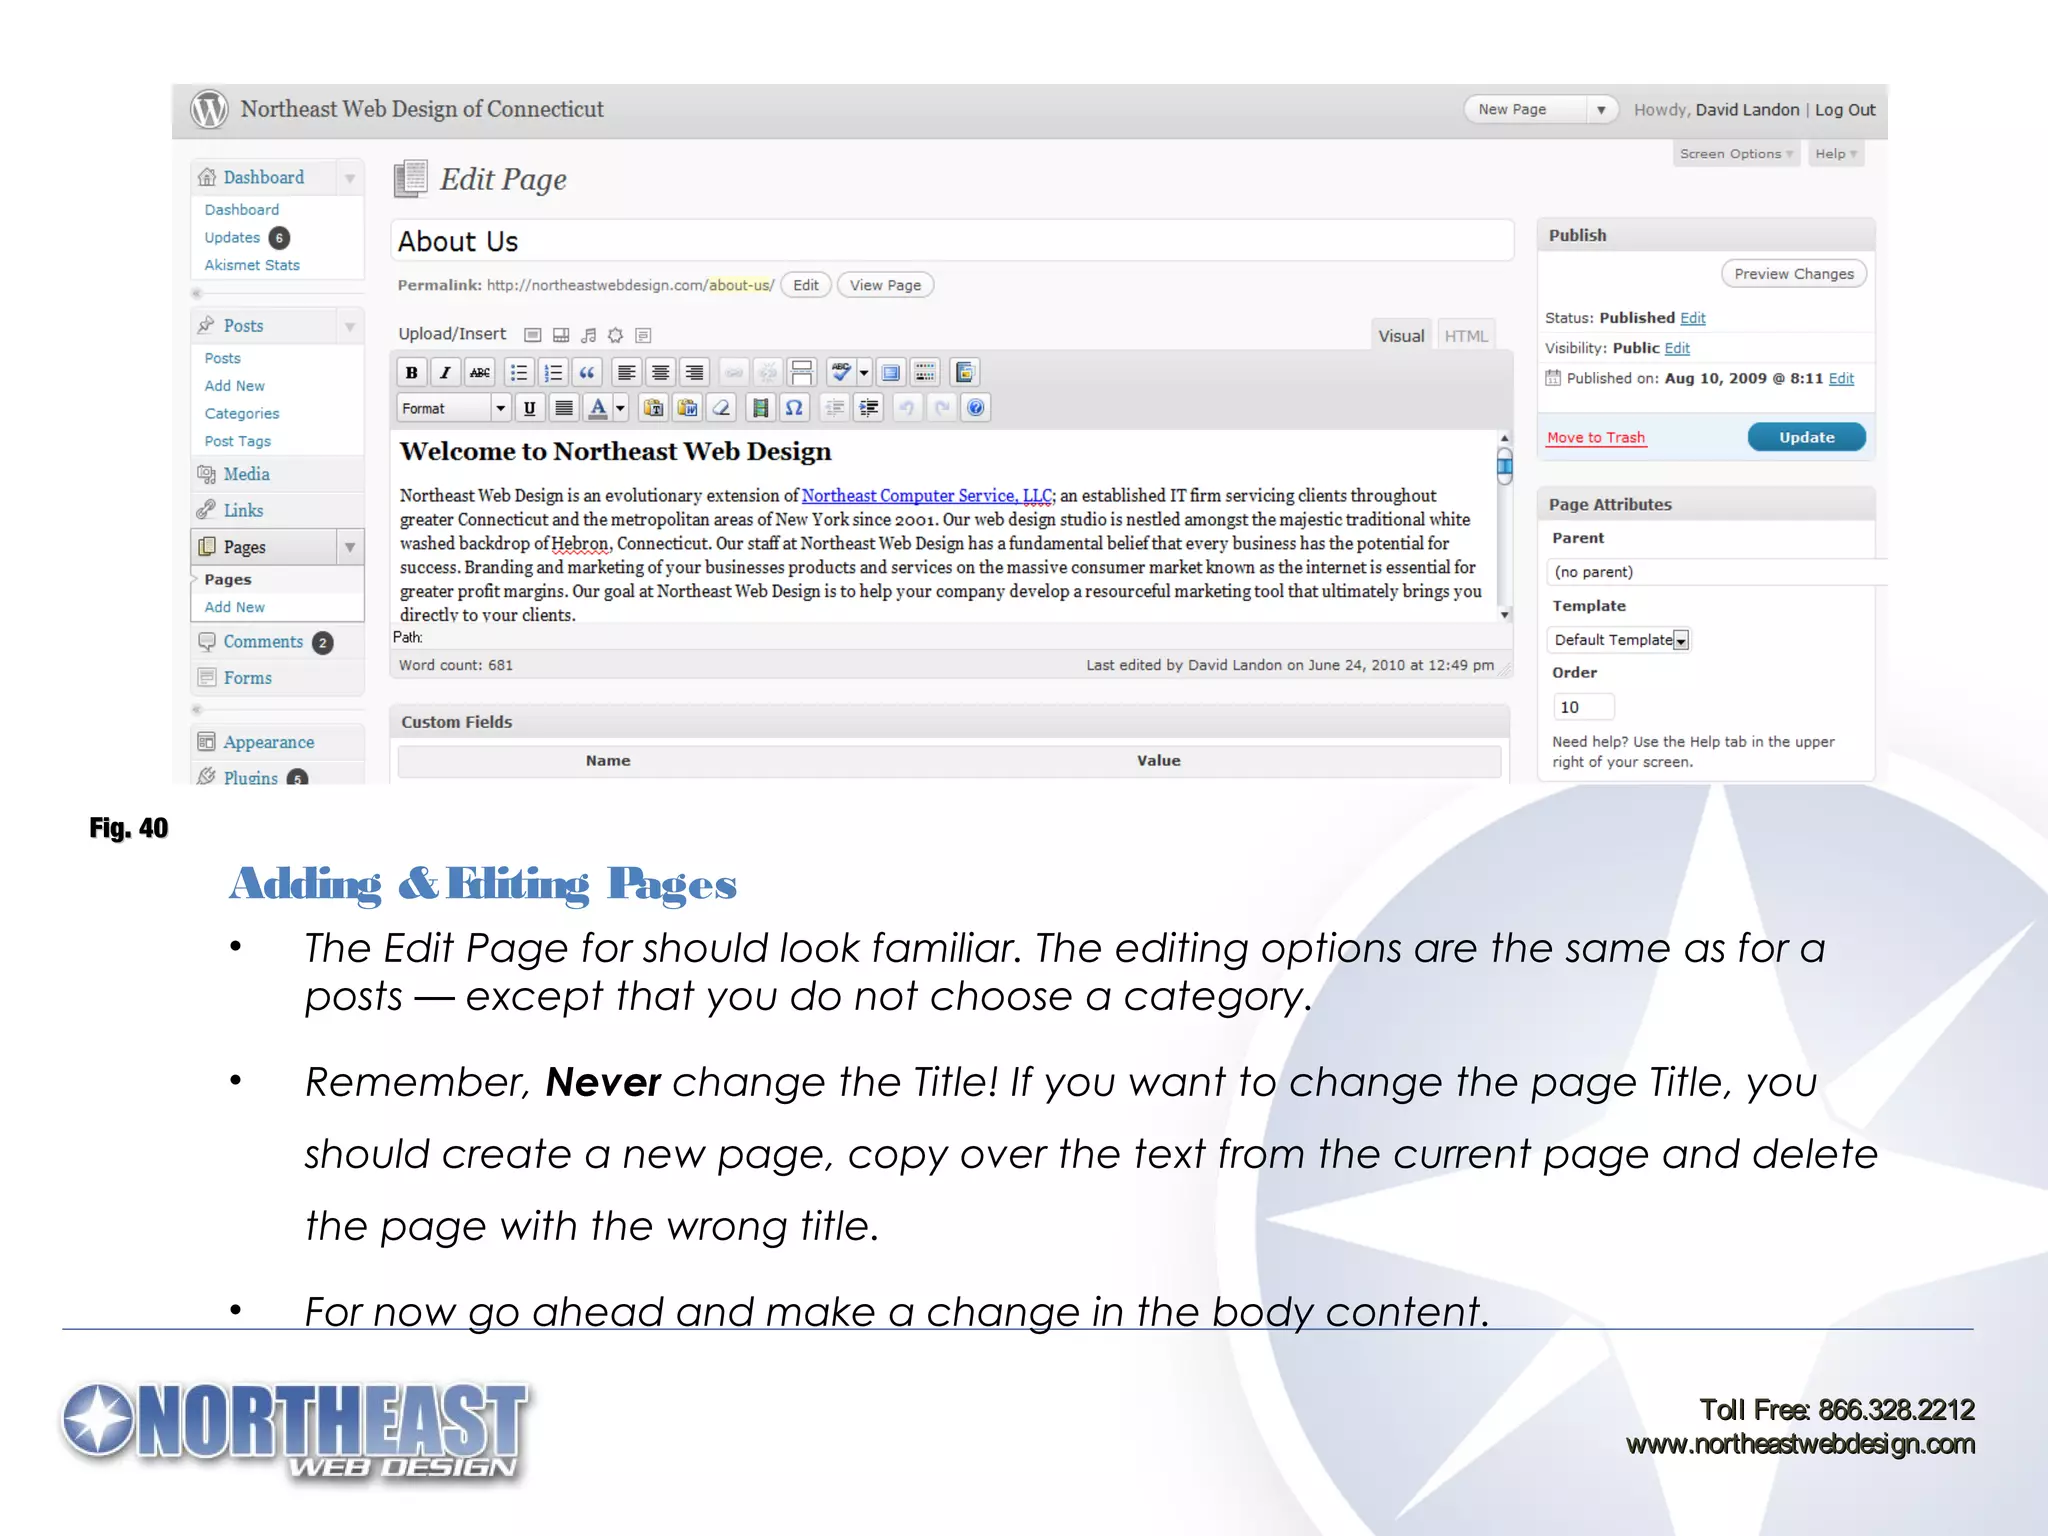Justify text fully
The image size is (2048, 1536).
pos(564,408)
